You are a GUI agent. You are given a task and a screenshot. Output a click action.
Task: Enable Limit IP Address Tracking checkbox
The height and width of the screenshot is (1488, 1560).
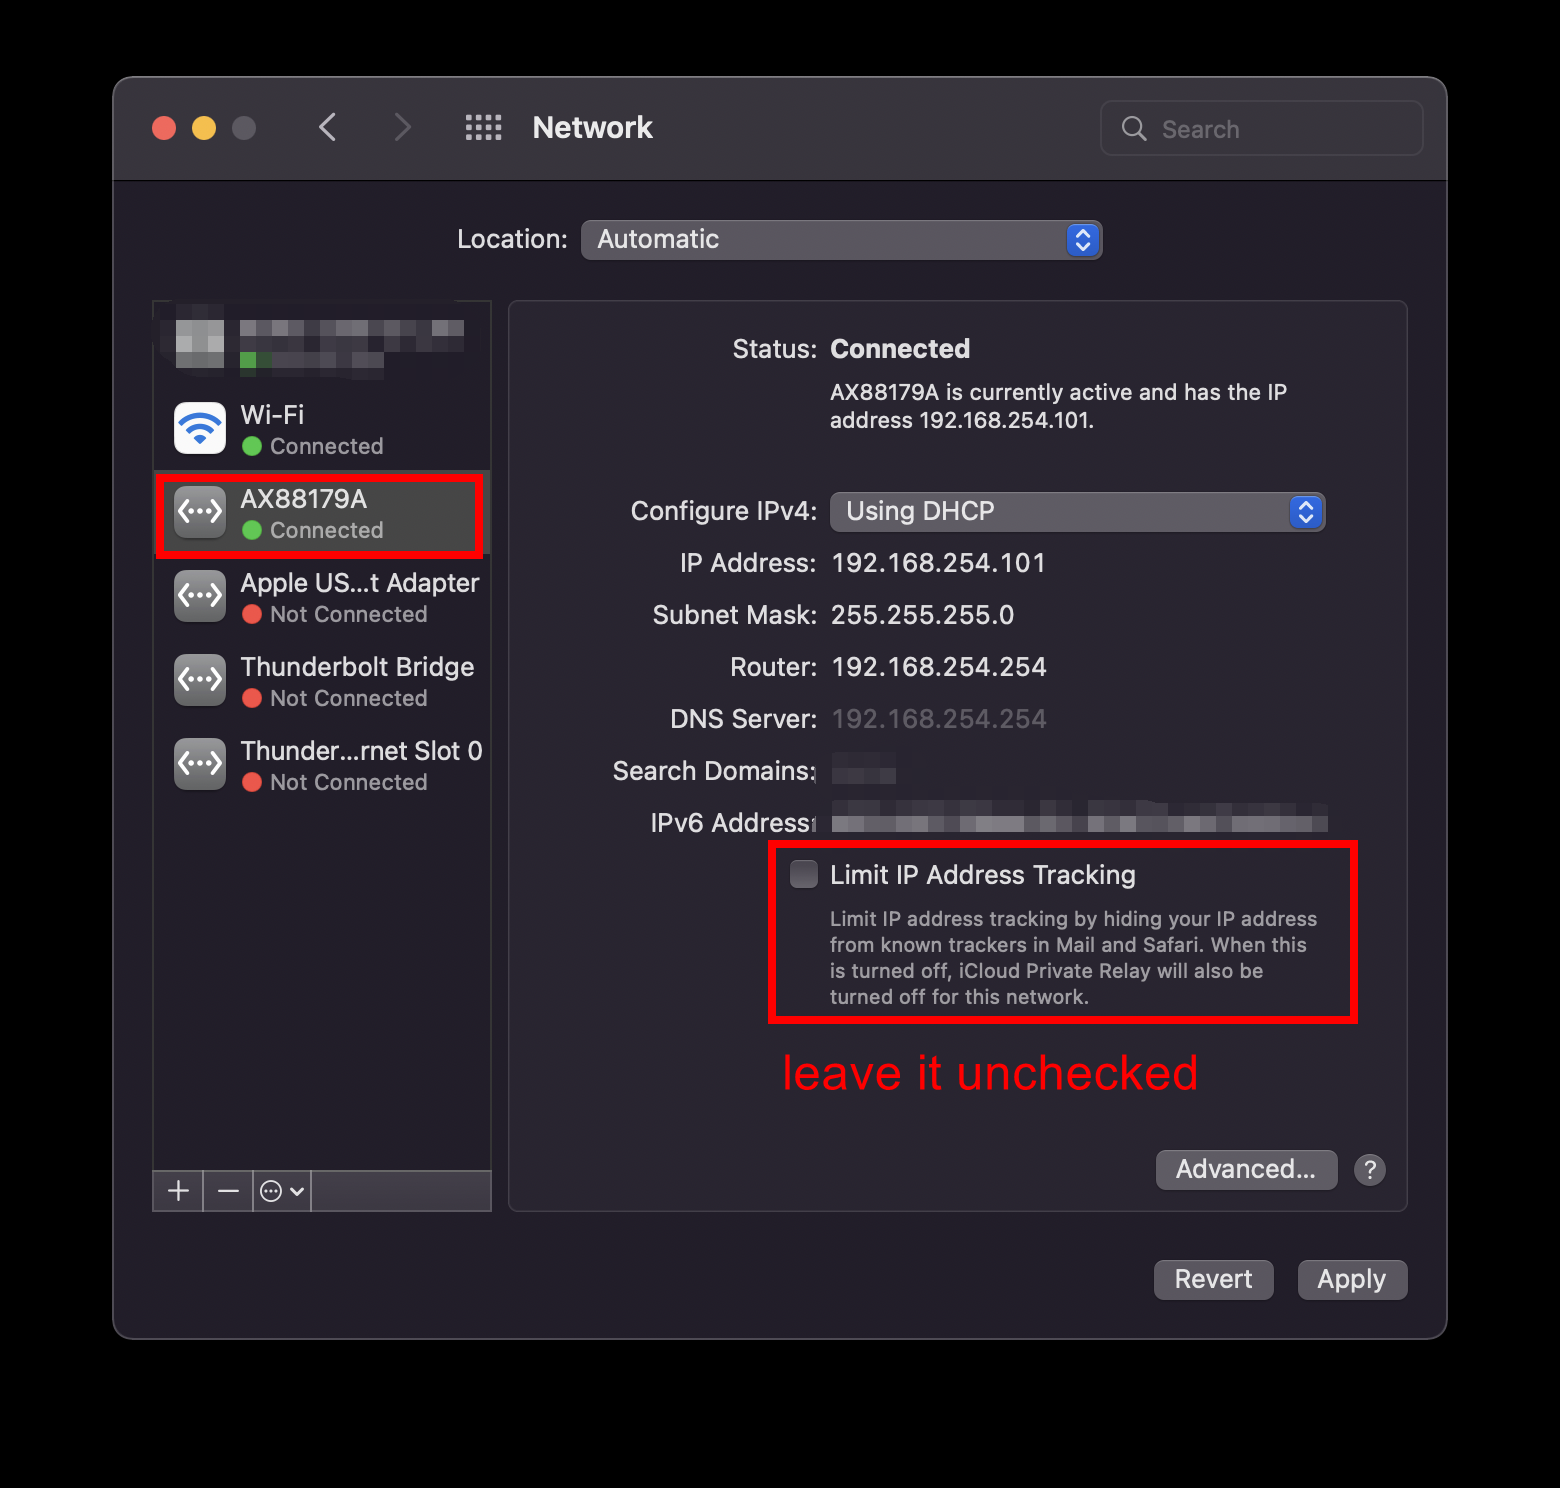(804, 875)
